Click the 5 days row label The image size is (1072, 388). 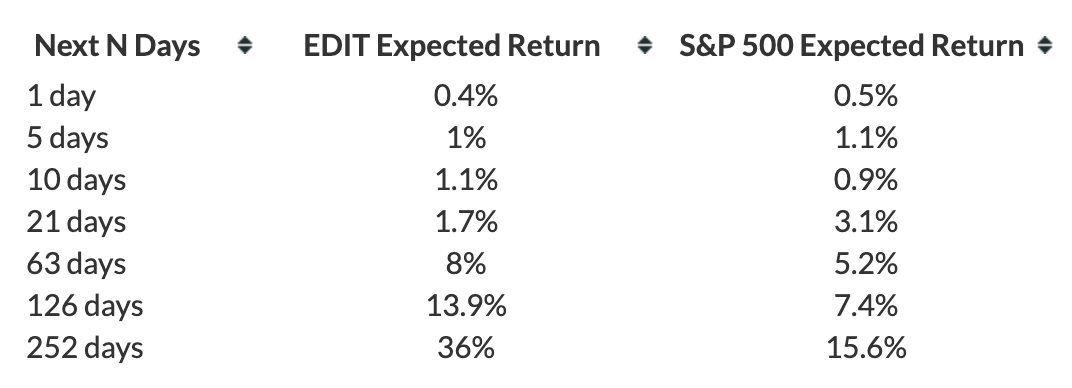(68, 139)
